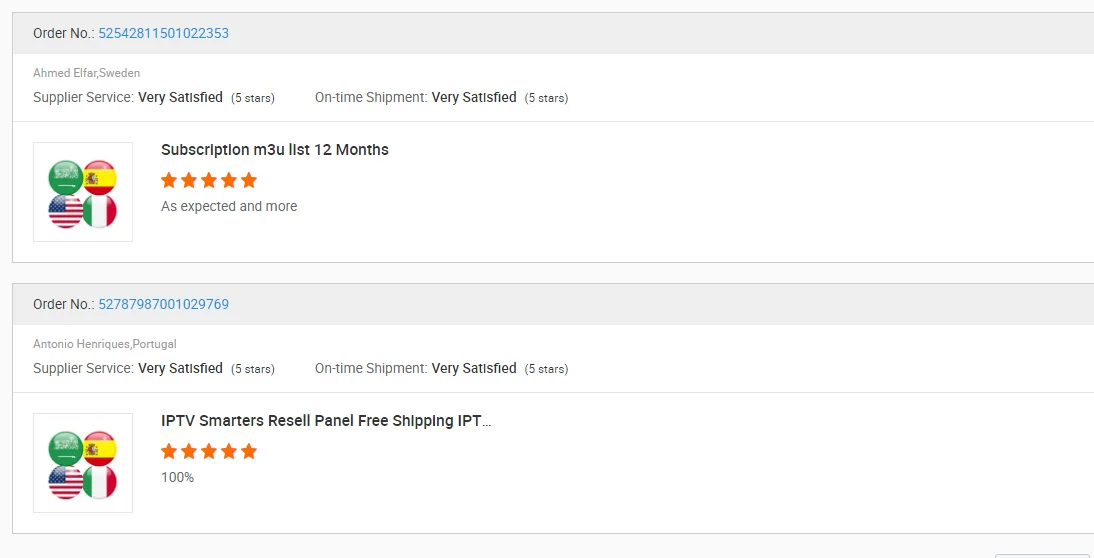Click the fifth star of the m3u list review

(249, 181)
